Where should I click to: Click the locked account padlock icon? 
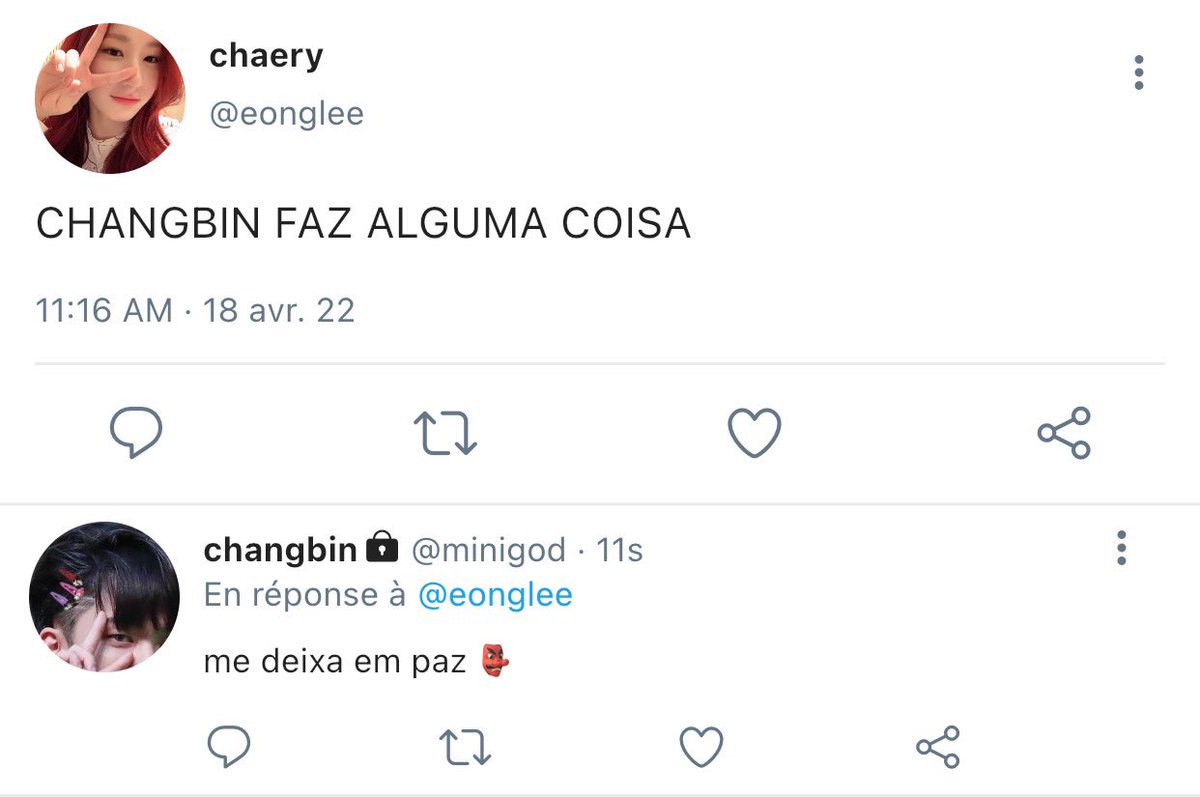tap(381, 547)
